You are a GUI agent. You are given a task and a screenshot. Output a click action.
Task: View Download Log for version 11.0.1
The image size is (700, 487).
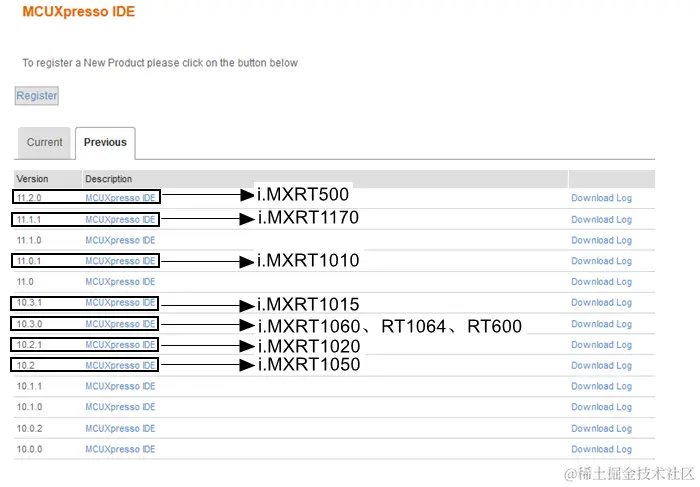(x=601, y=261)
